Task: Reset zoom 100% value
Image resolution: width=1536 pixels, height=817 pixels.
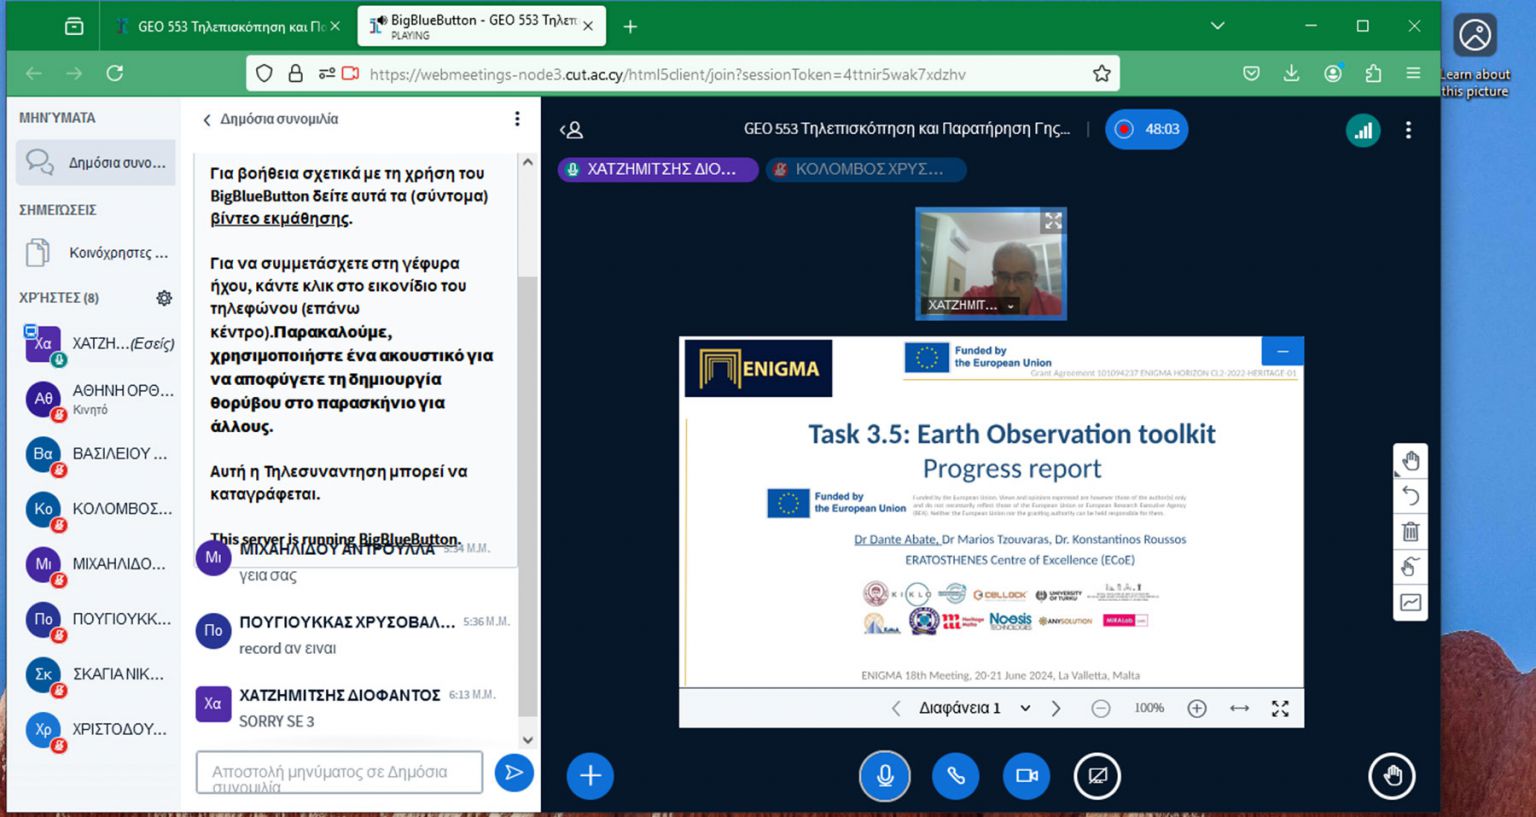Action: click(x=1149, y=708)
